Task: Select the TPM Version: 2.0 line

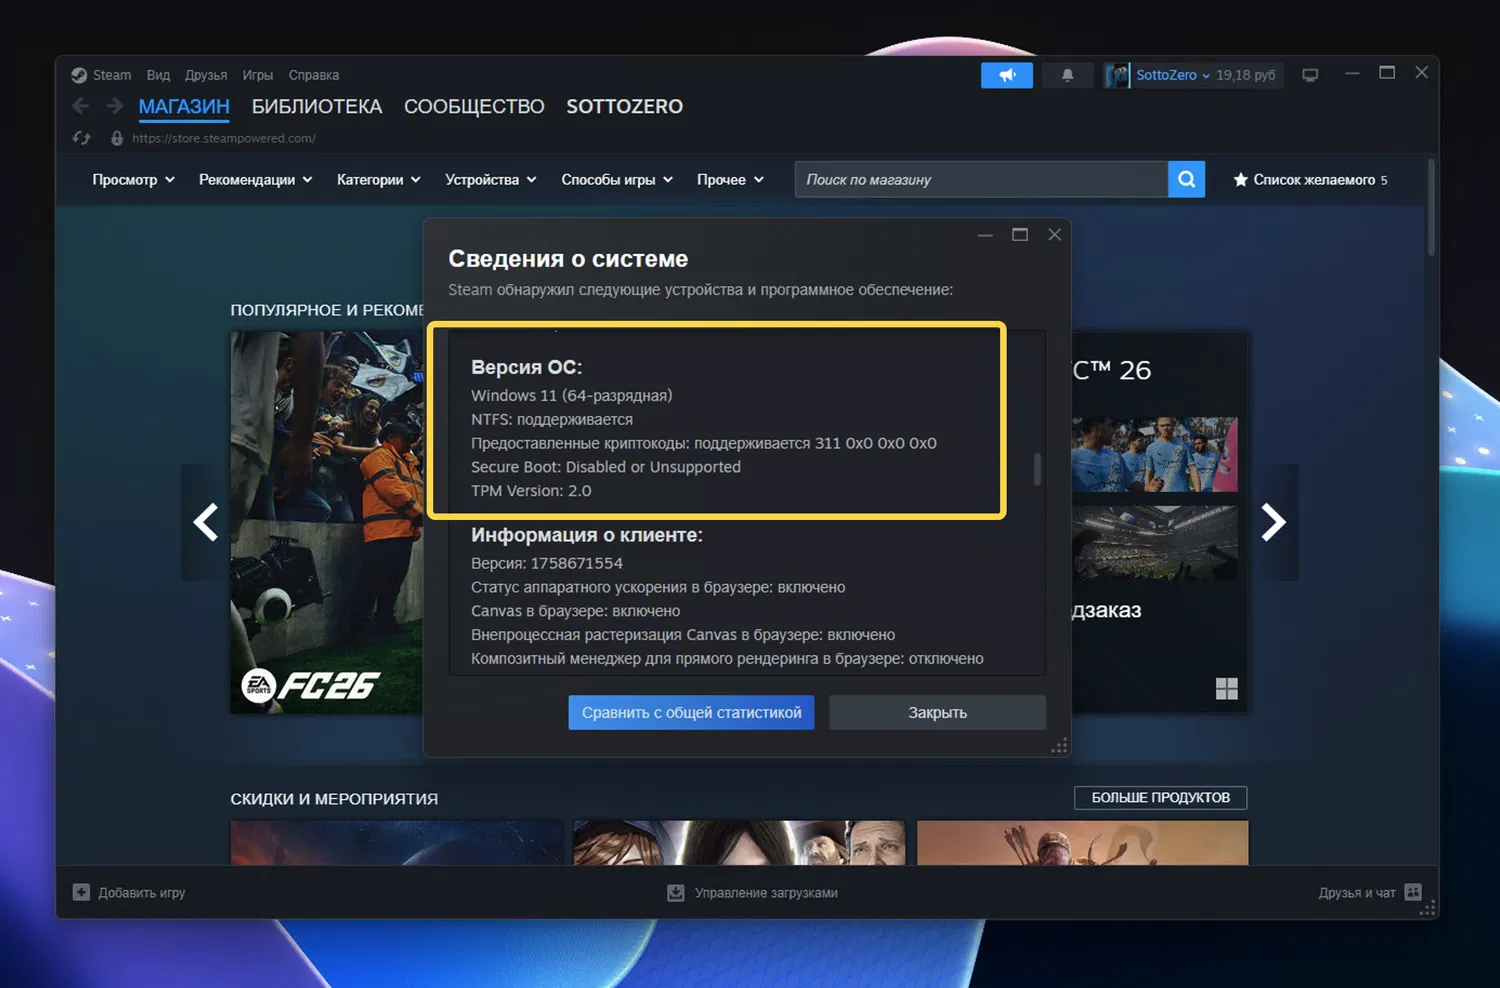Action: coord(531,490)
